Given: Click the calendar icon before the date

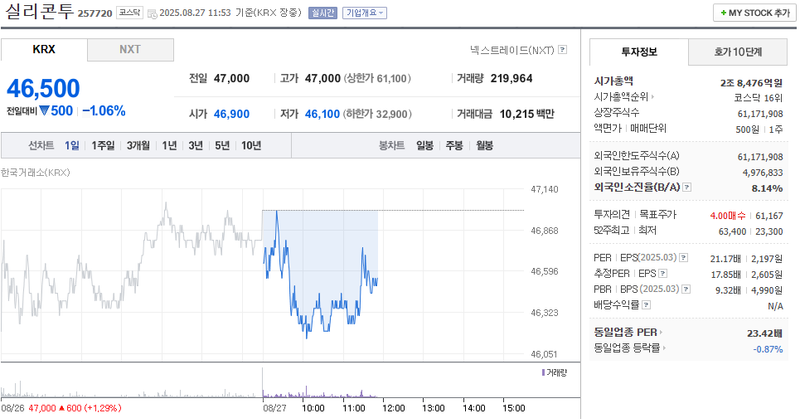Looking at the screenshot, I should click(x=152, y=13).
